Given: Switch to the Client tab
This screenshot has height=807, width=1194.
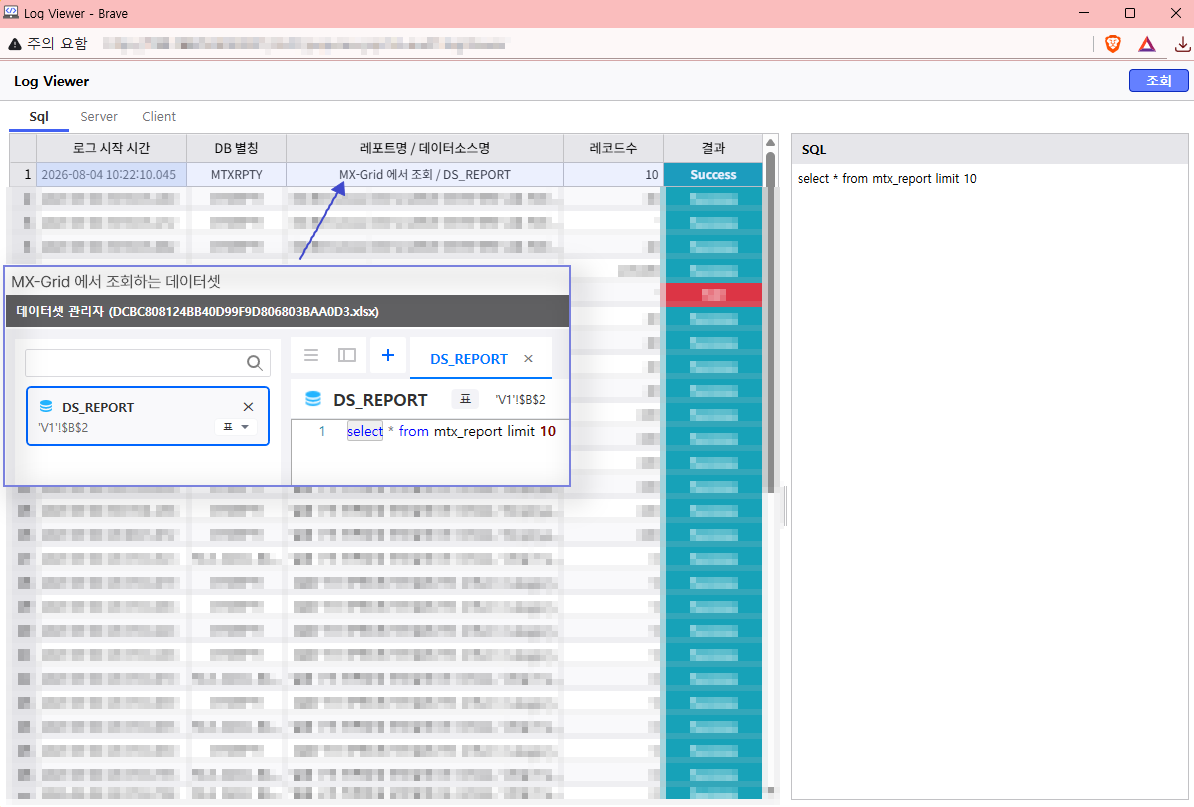Looking at the screenshot, I should [x=158, y=116].
